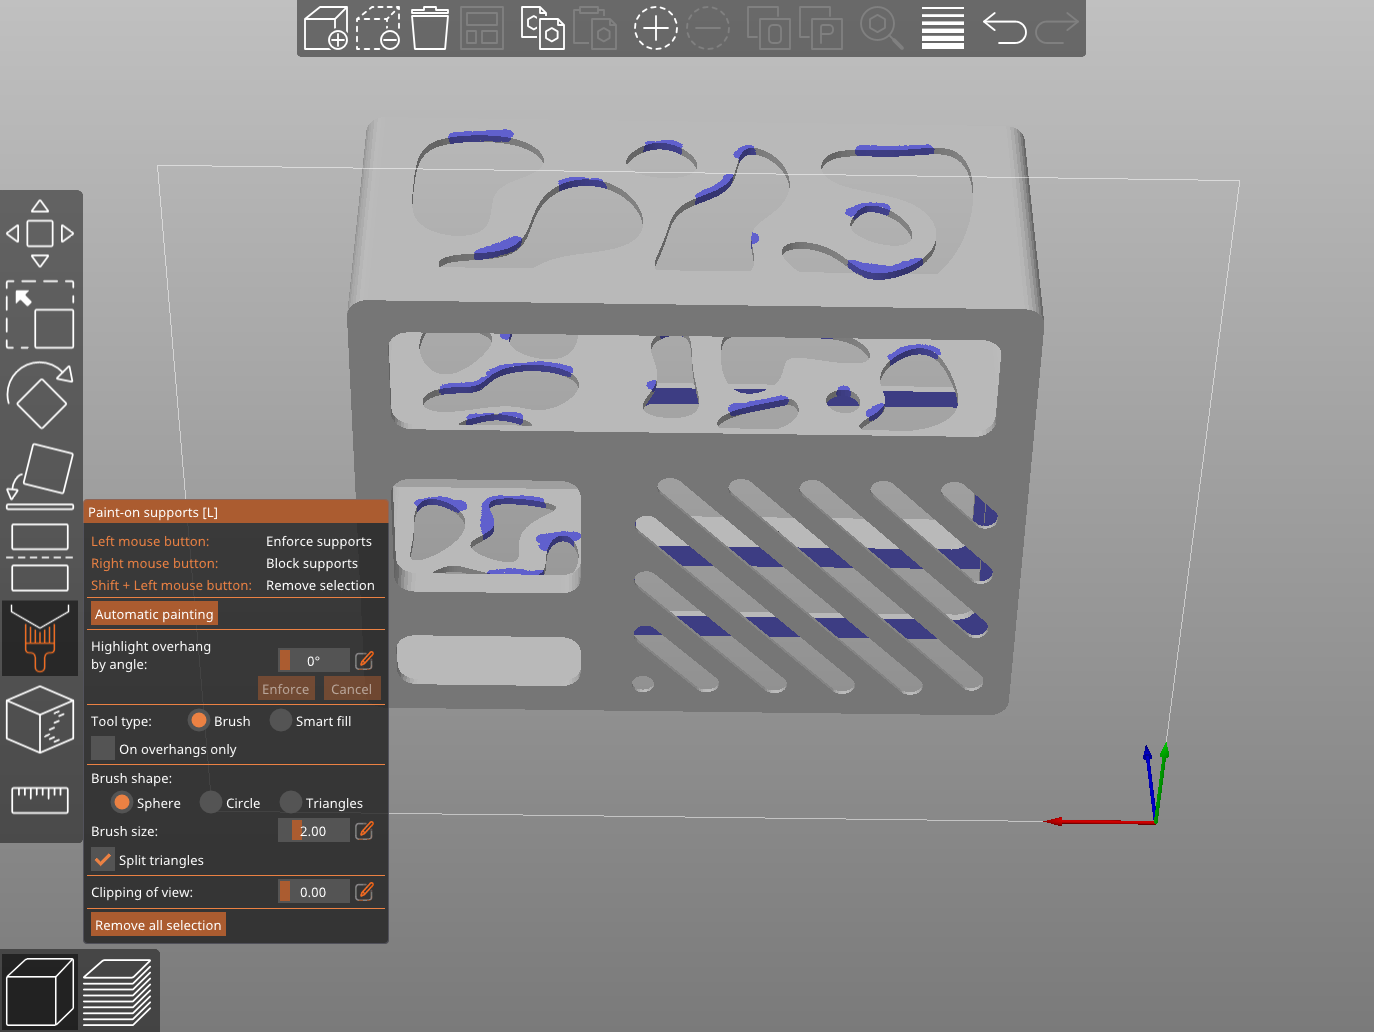Viewport: 1374px width, 1032px height.
Task: Select Circle brush shape
Action: (211, 802)
